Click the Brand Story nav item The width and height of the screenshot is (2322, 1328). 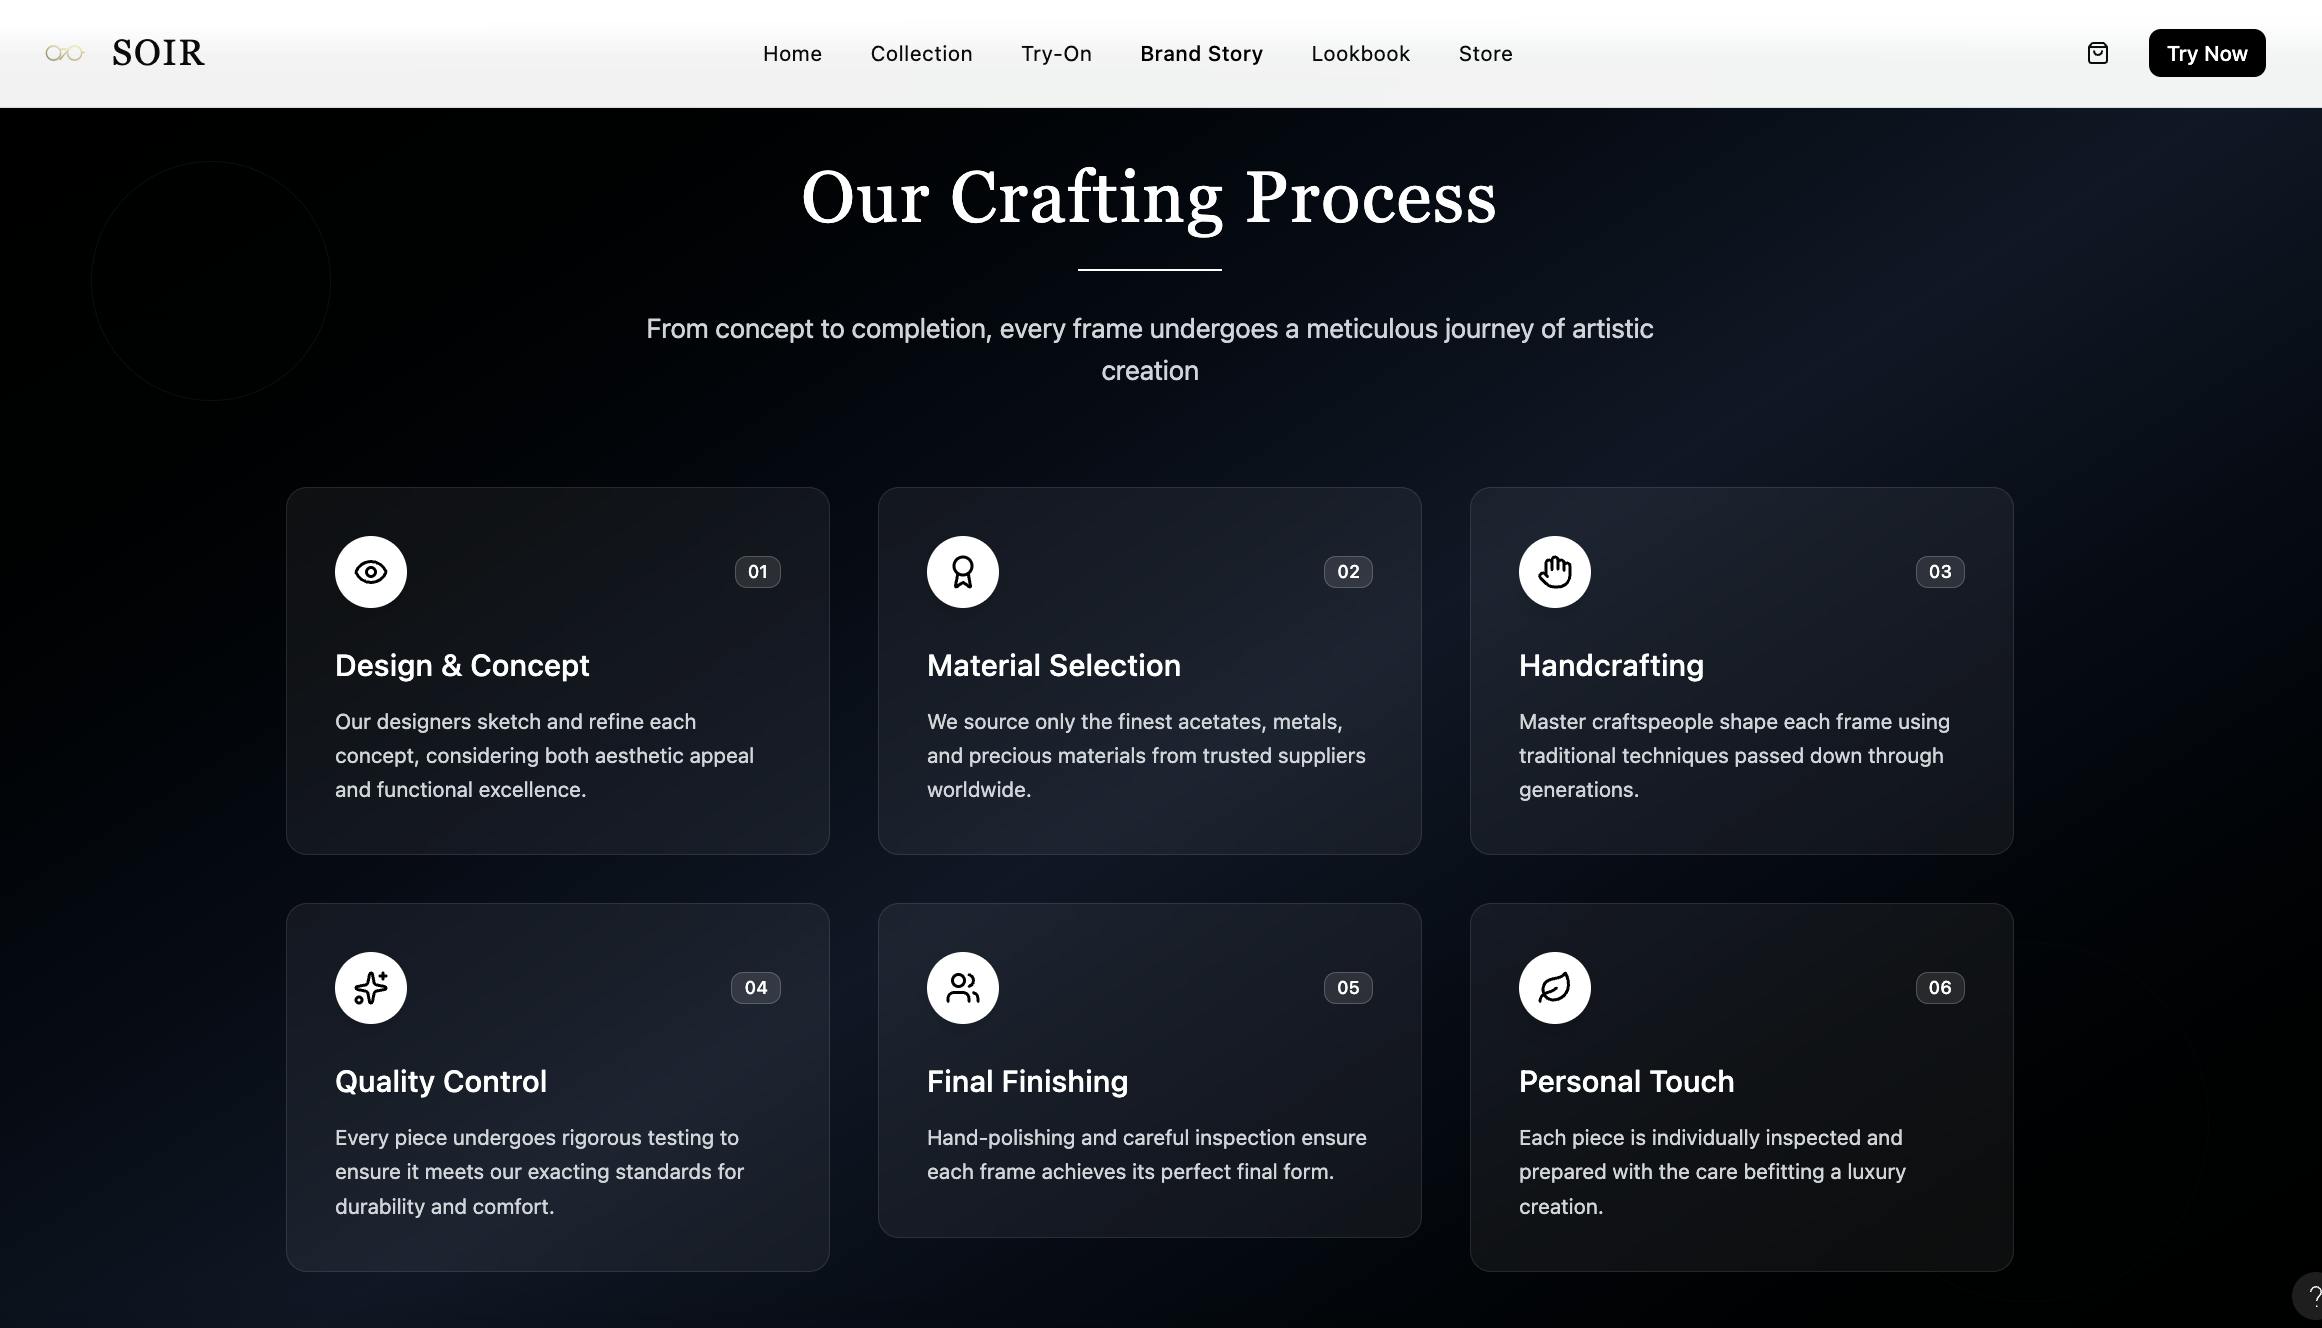pyautogui.click(x=1201, y=54)
